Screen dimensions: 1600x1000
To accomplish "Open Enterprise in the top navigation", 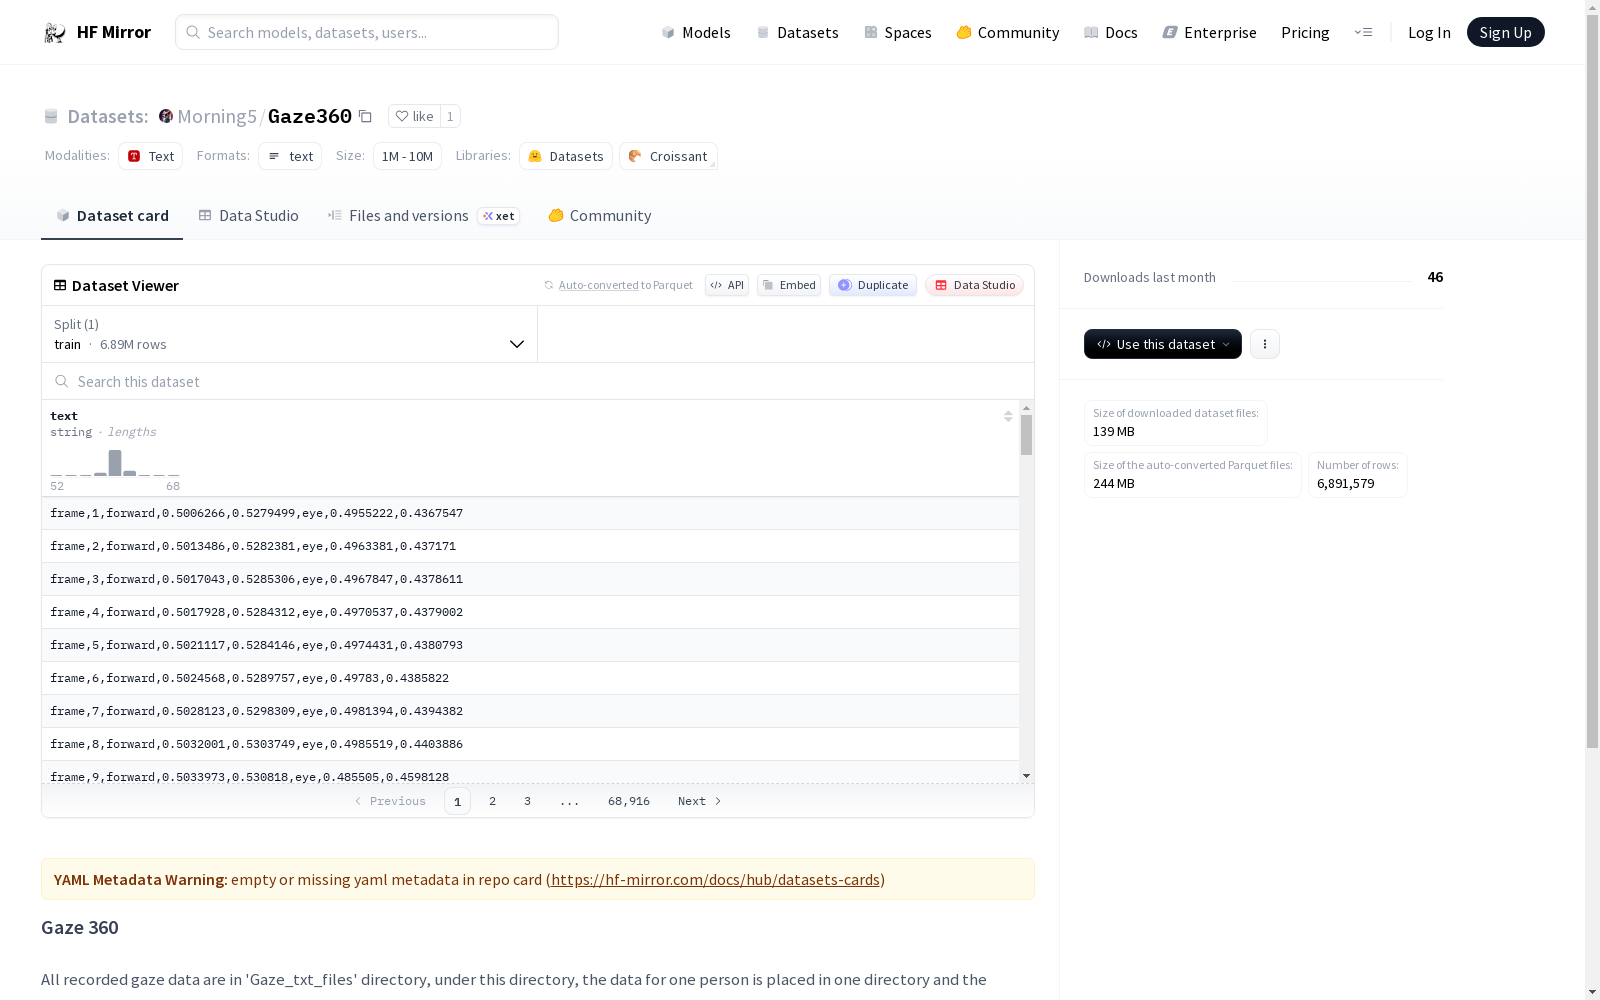I will [1209, 32].
